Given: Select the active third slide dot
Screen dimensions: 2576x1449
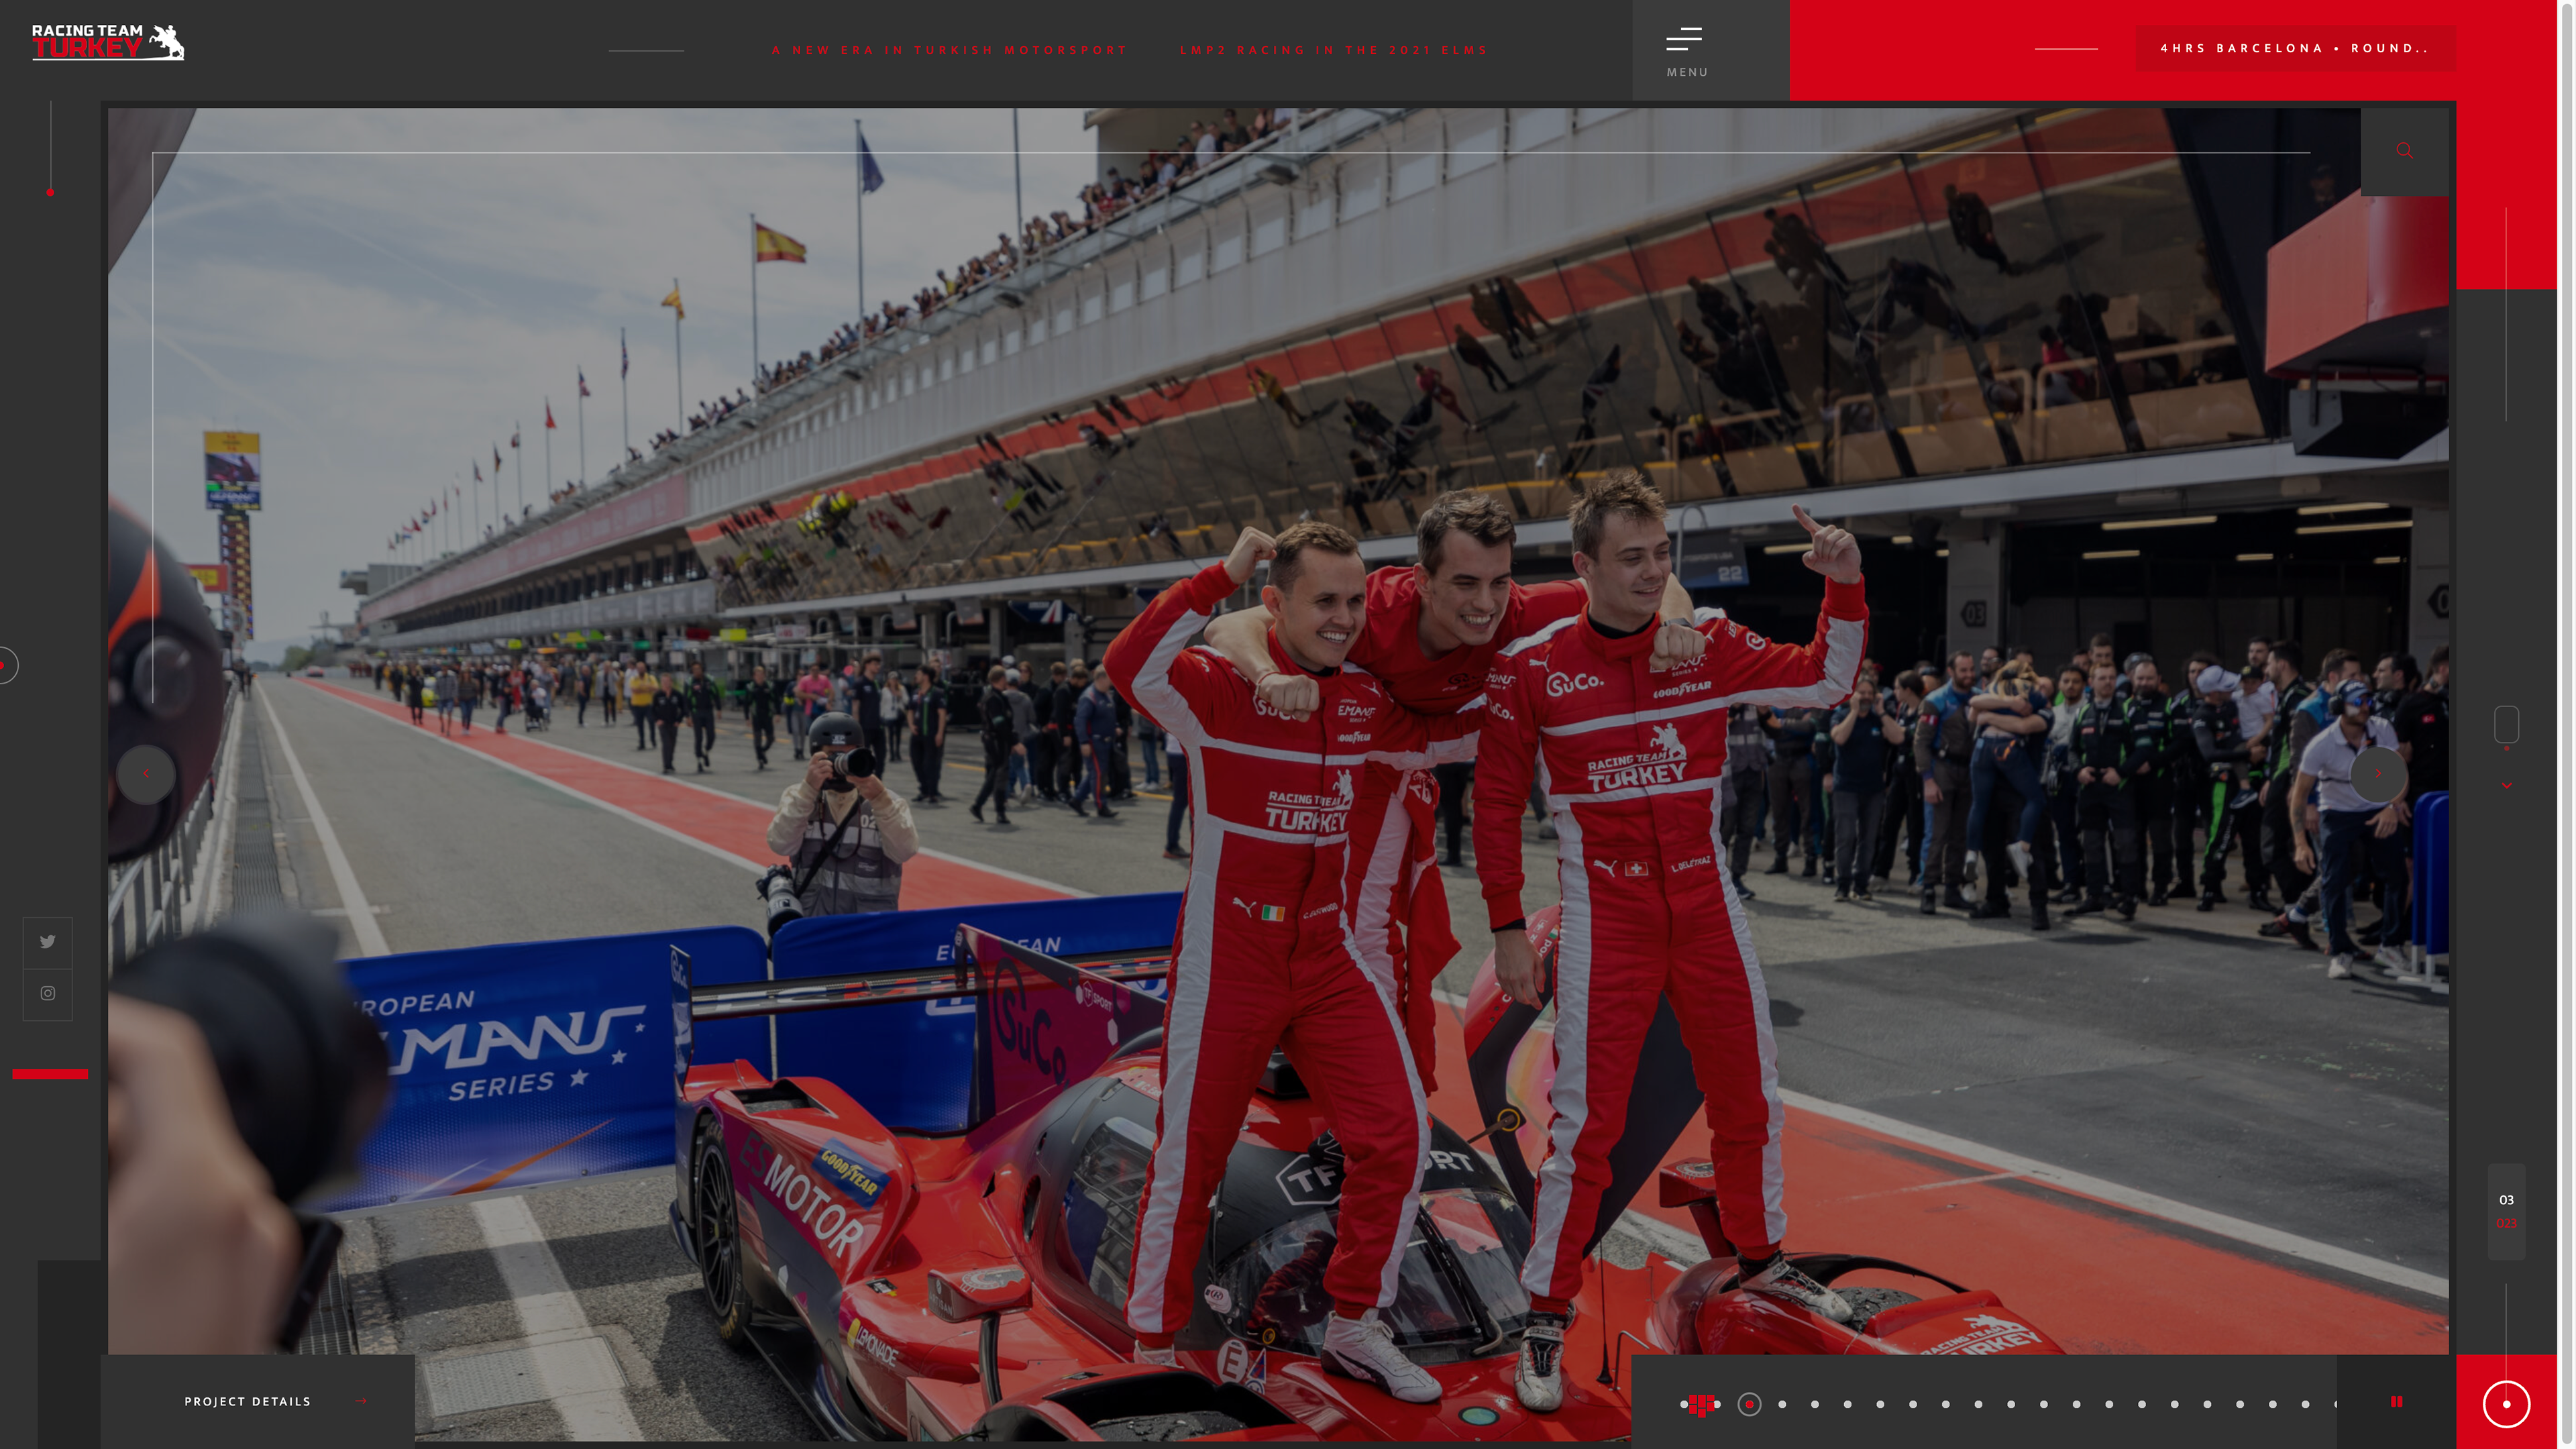Looking at the screenshot, I should pos(1749,1404).
